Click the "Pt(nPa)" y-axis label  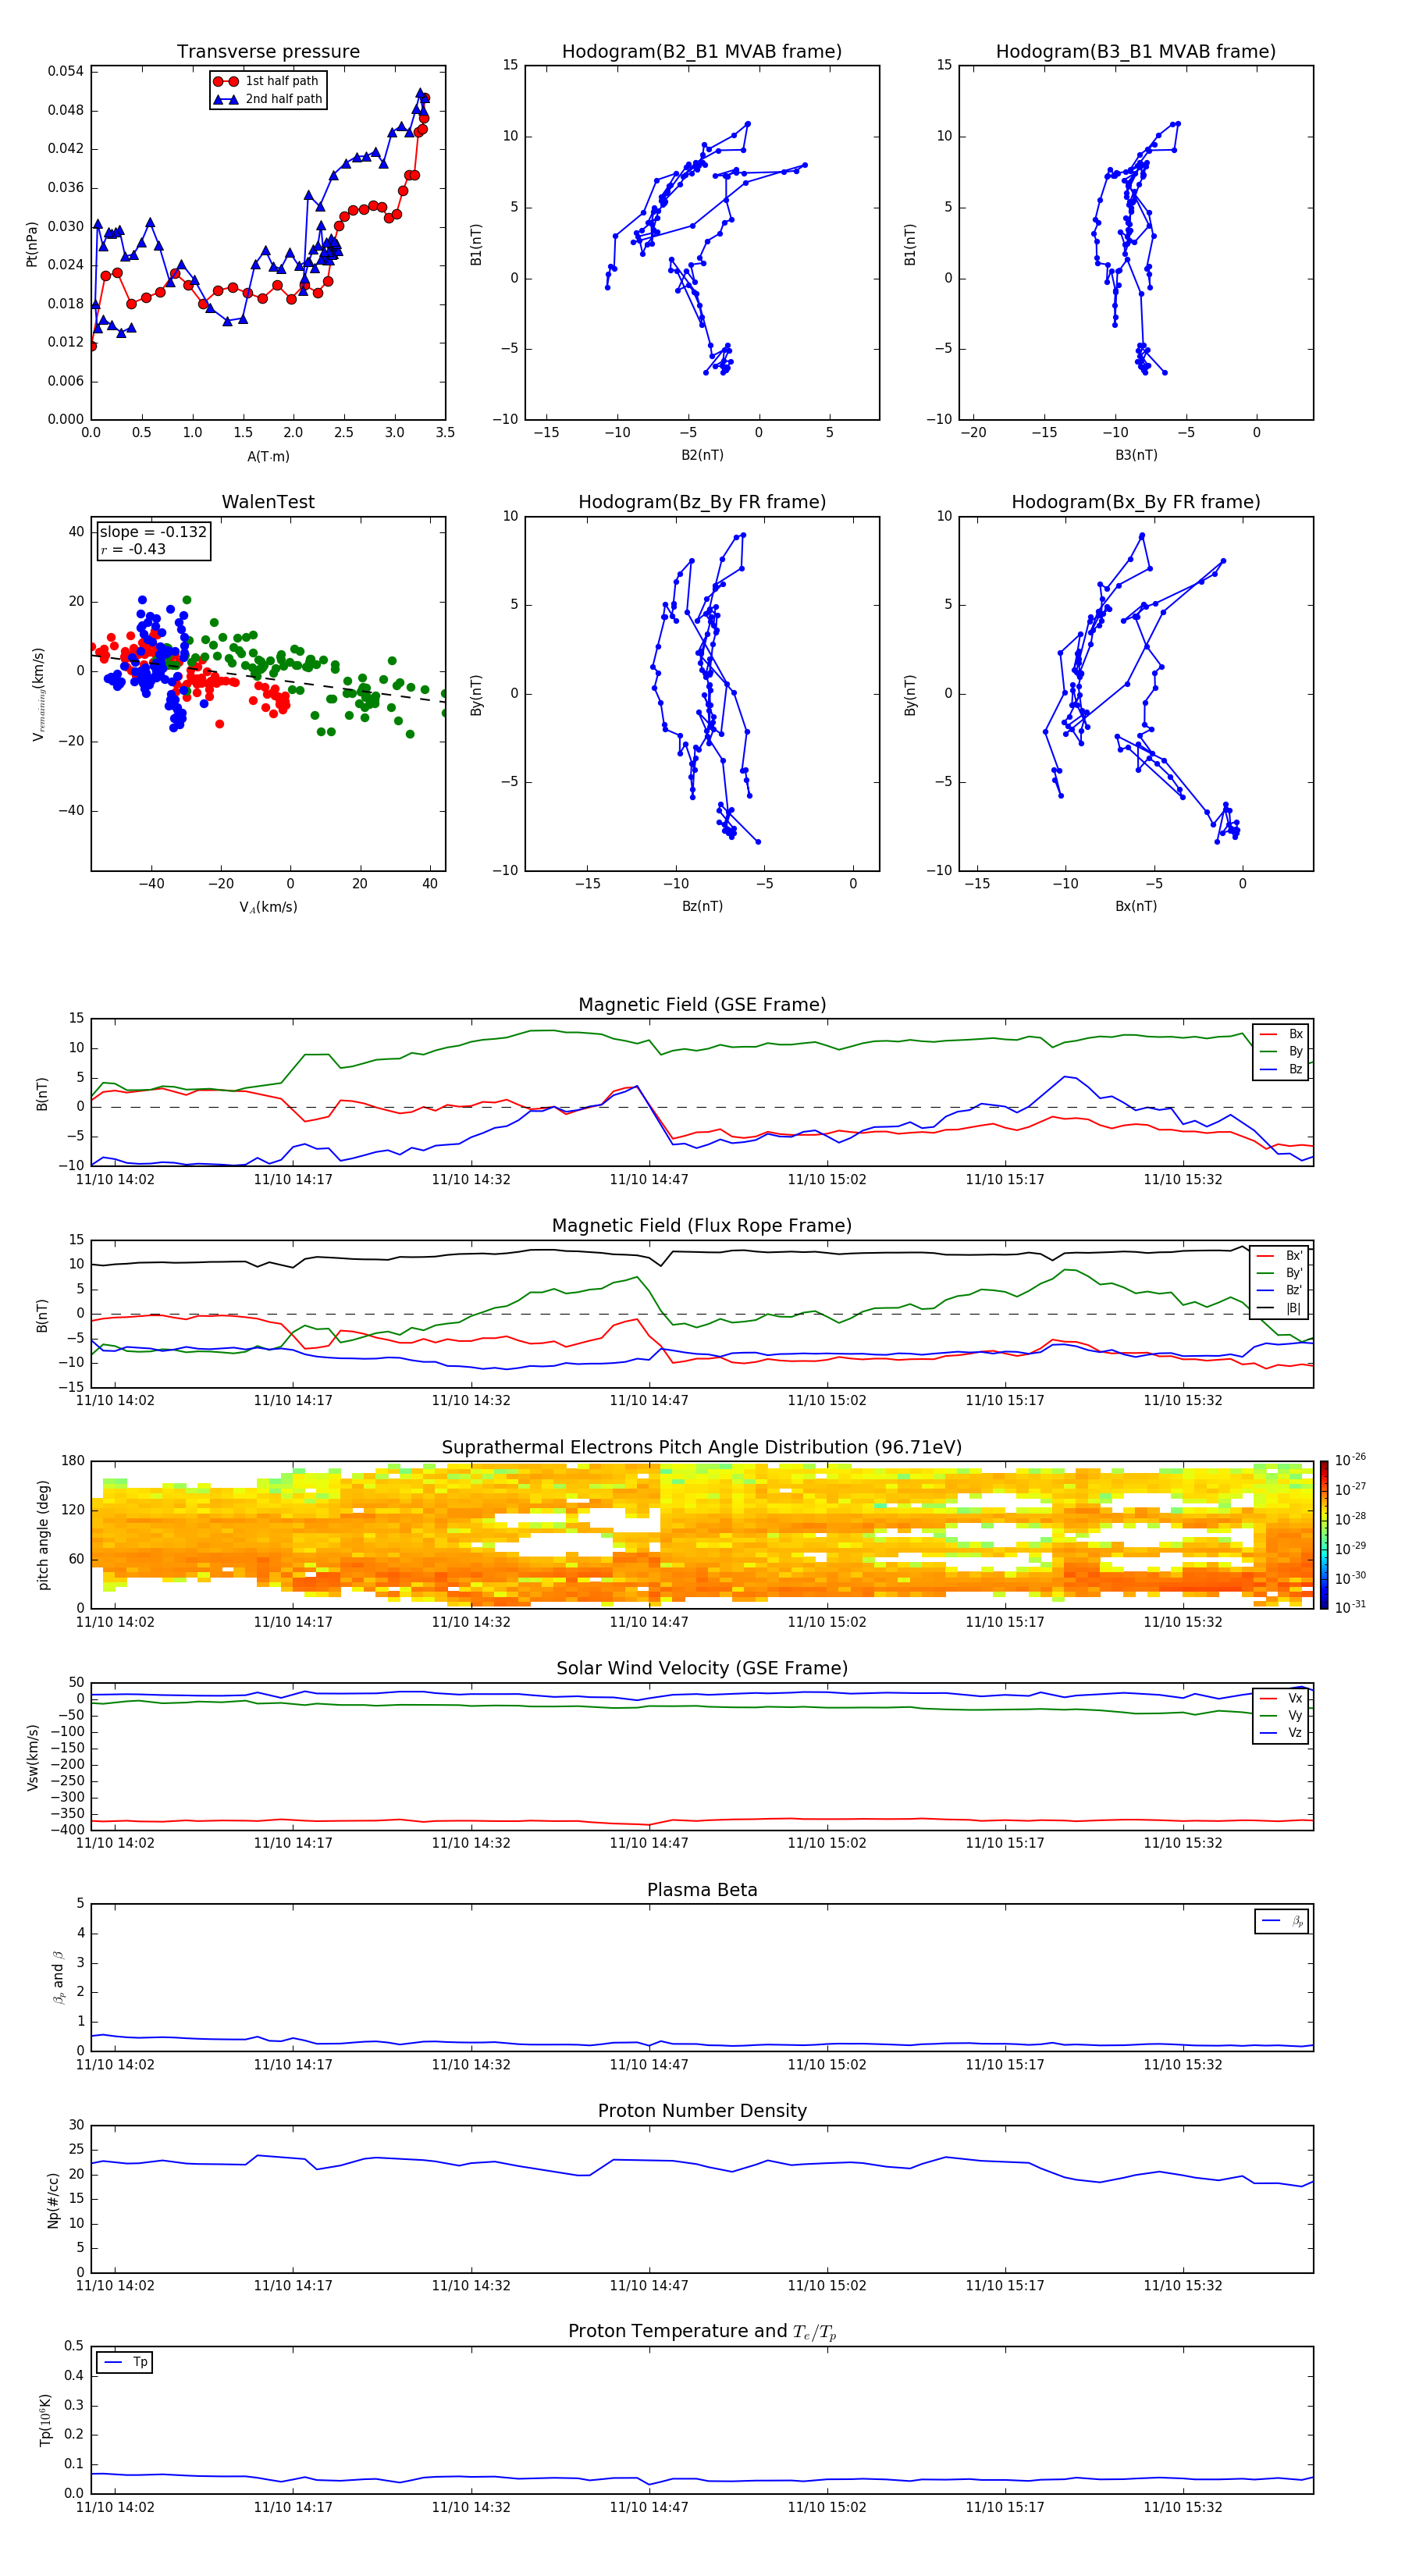tap(32, 244)
